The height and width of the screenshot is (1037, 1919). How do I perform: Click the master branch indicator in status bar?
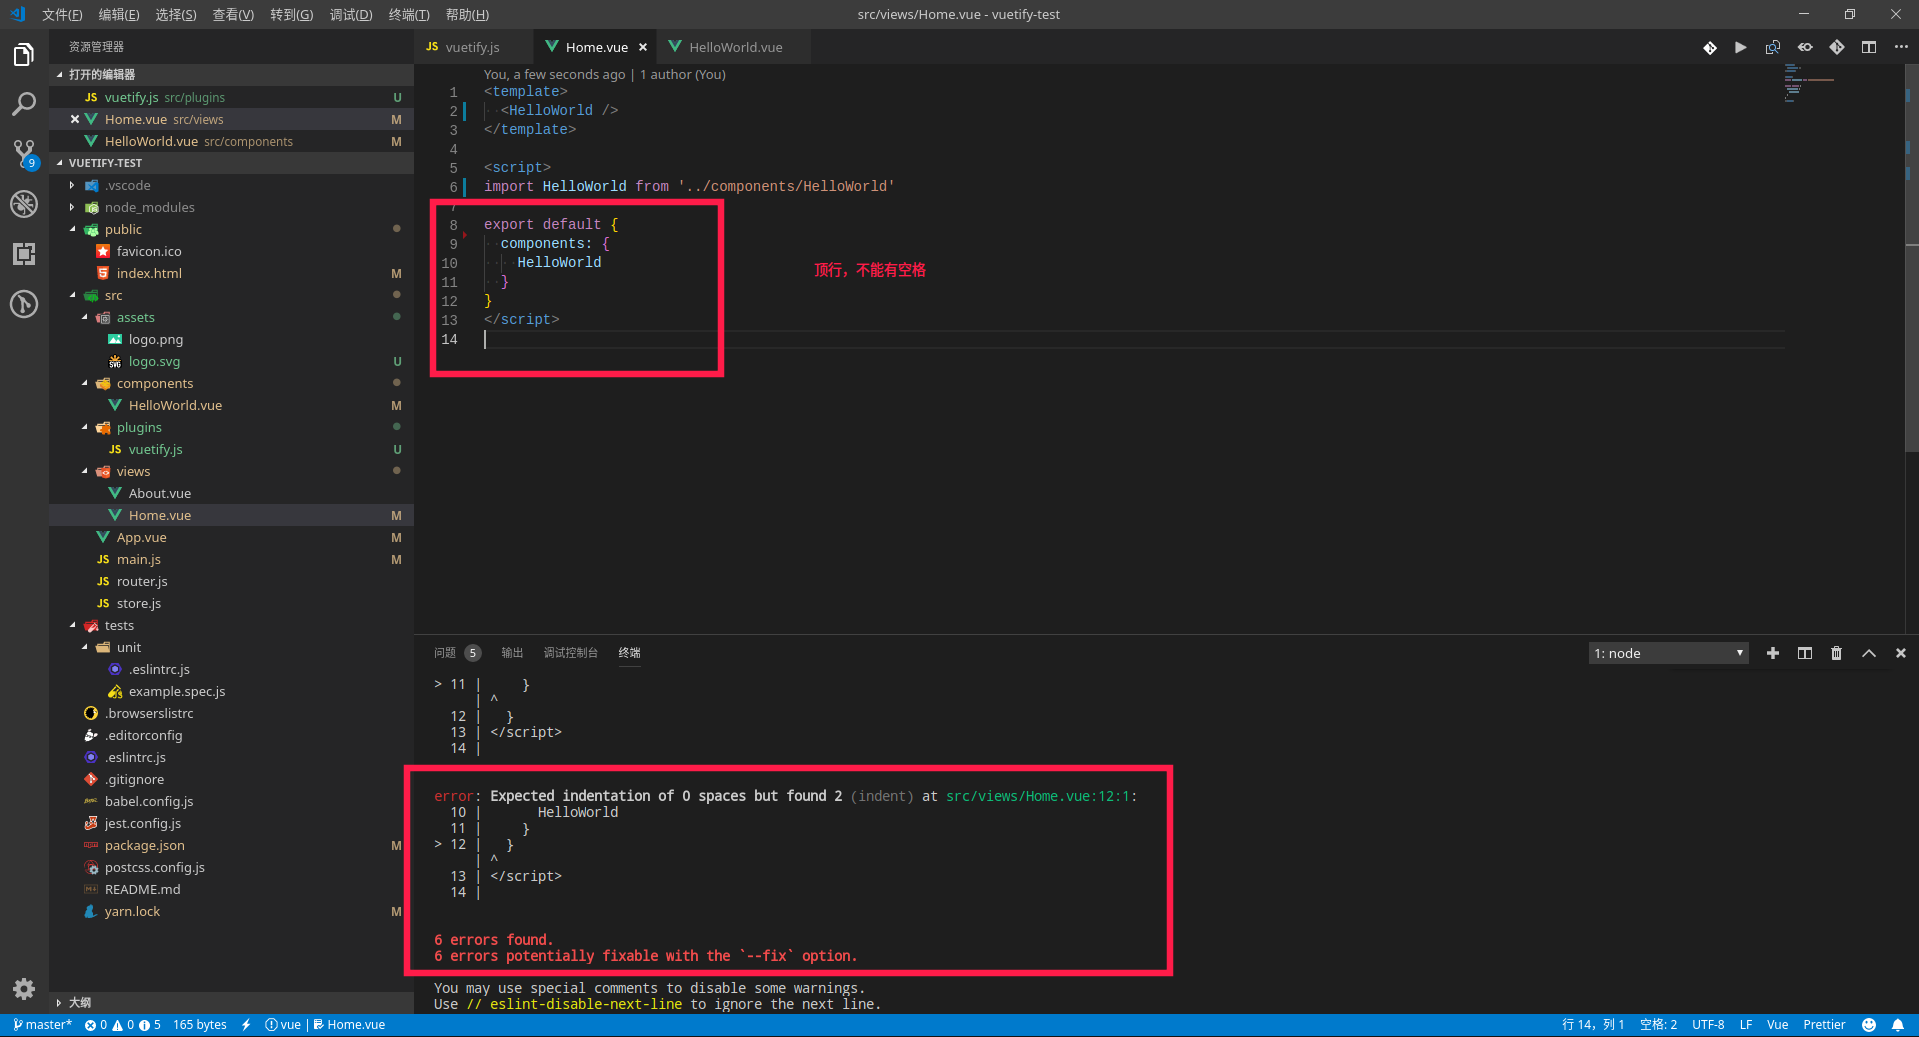[x=43, y=1025]
